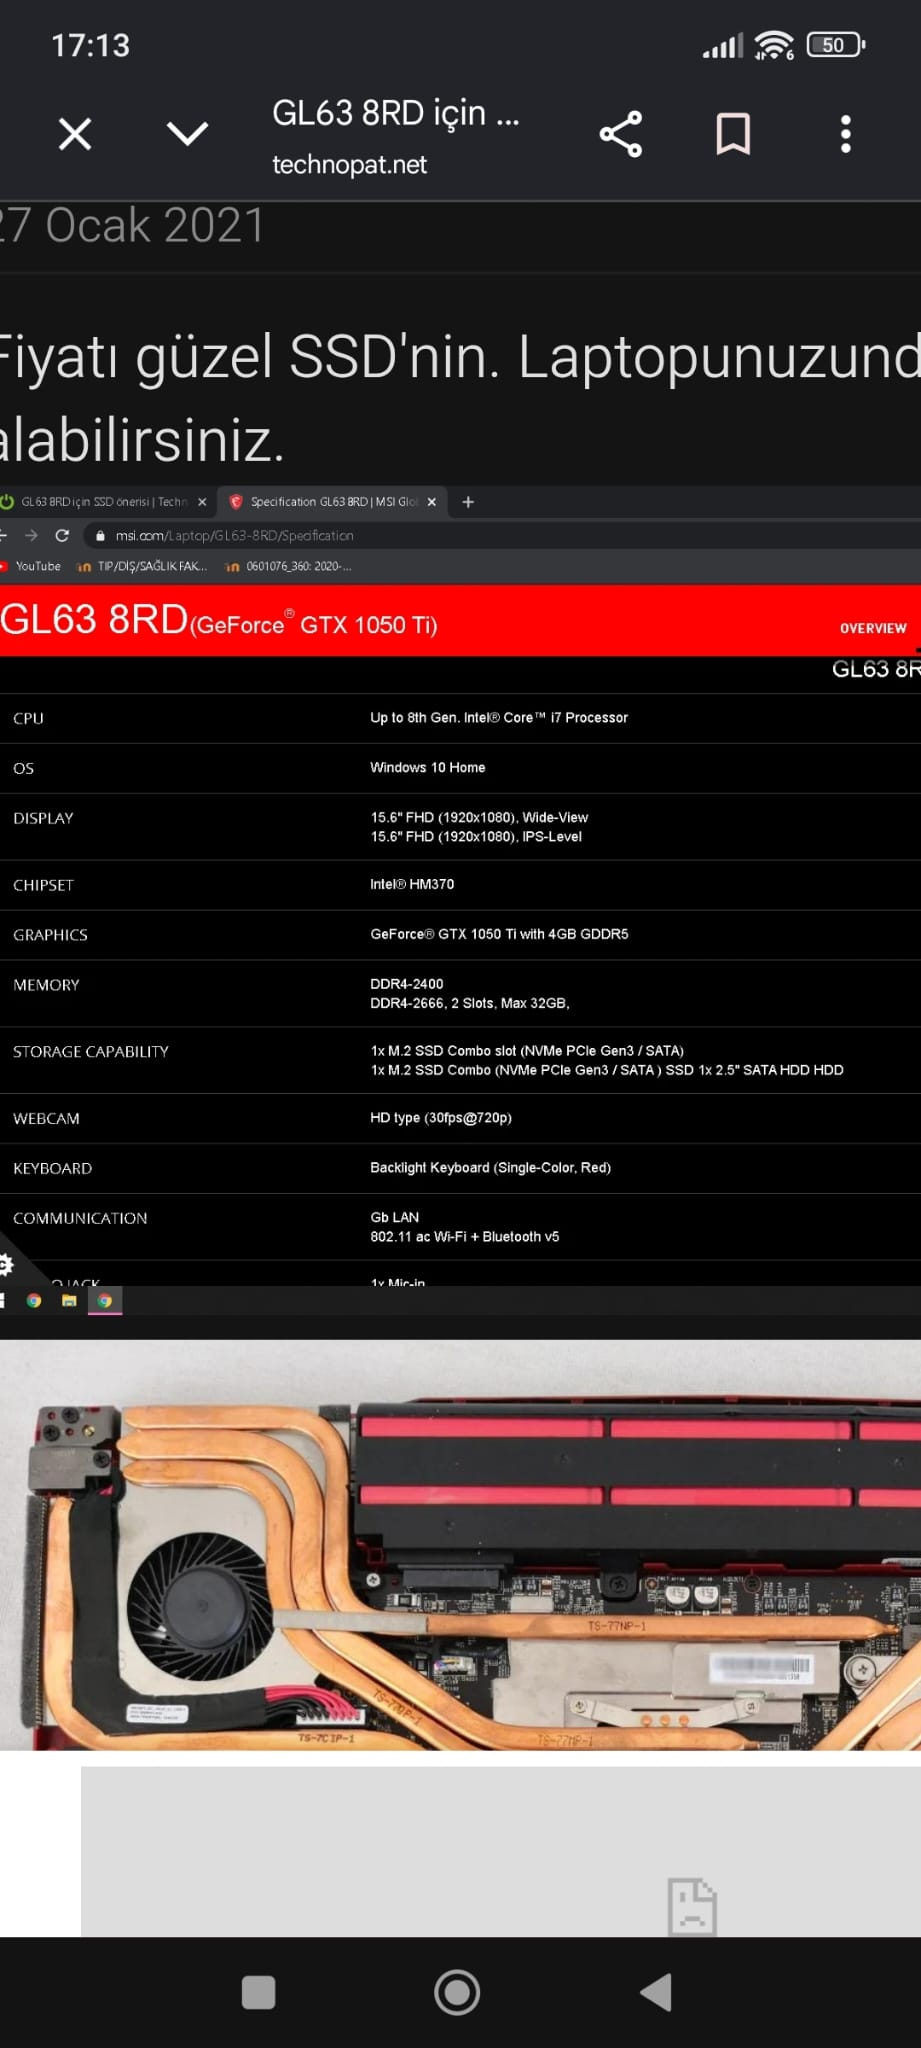
Task: Open the laptop cooling system photo
Action: [460, 1545]
